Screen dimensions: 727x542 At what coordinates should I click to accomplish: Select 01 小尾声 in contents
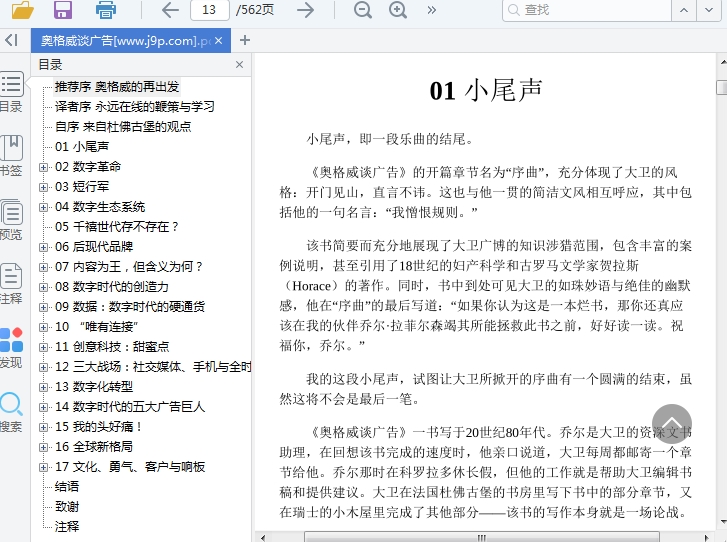[x=82, y=147]
